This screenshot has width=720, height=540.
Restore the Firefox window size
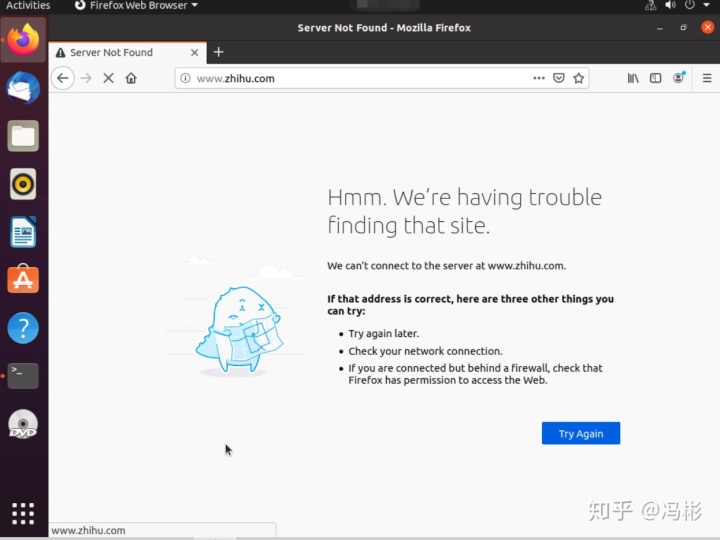pos(684,28)
